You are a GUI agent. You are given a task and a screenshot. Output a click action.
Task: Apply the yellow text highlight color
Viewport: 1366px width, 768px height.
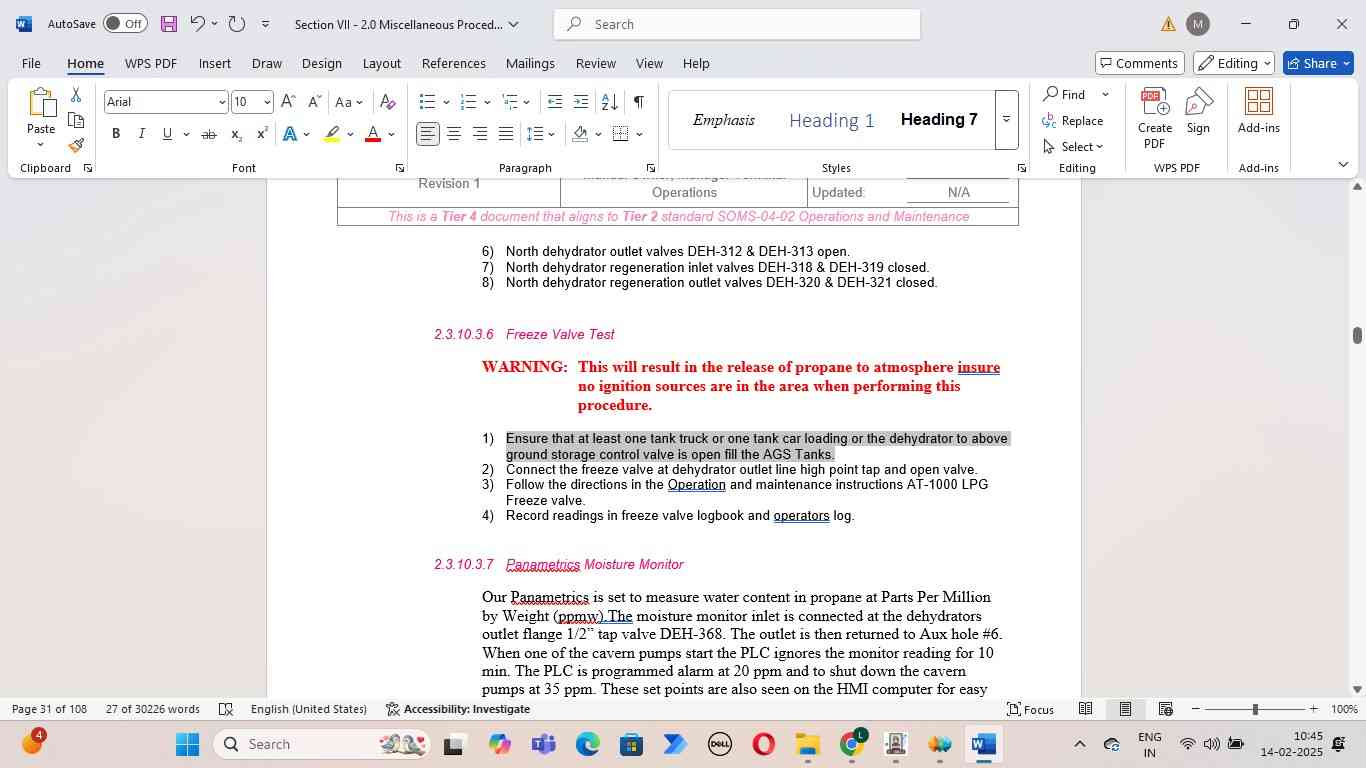coord(333,134)
